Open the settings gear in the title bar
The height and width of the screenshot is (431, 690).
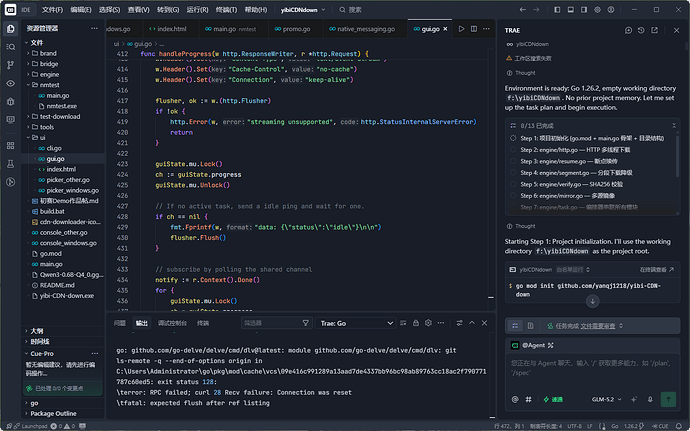point(598,10)
